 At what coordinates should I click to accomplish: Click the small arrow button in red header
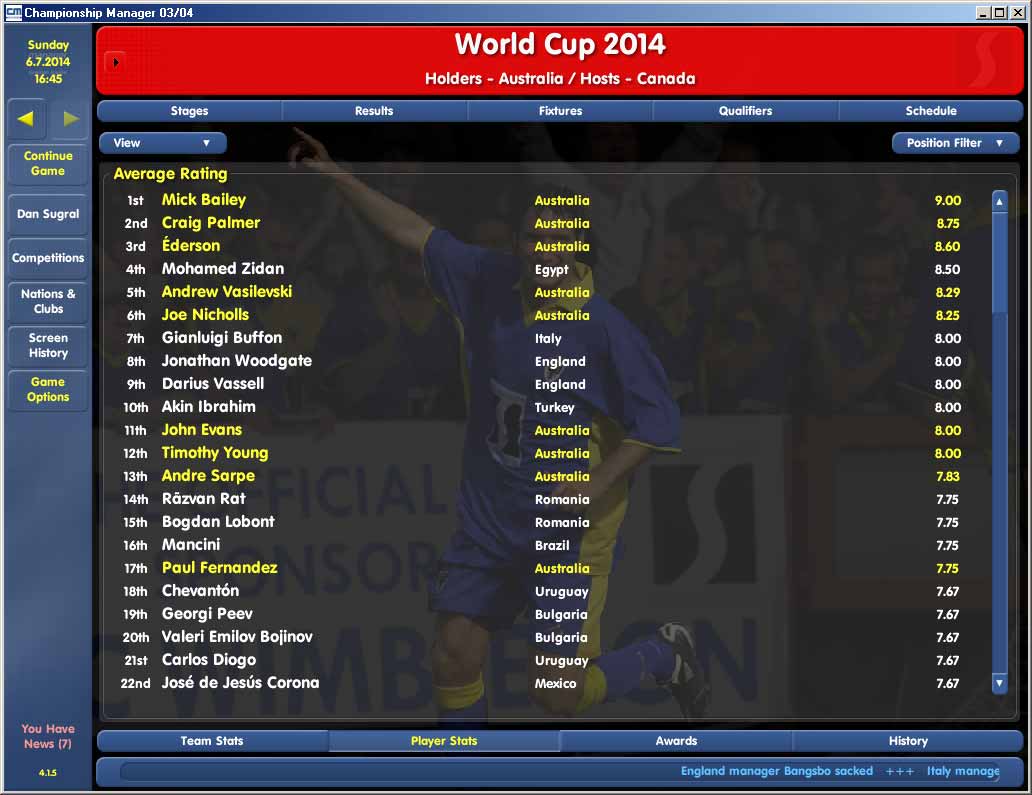point(115,63)
